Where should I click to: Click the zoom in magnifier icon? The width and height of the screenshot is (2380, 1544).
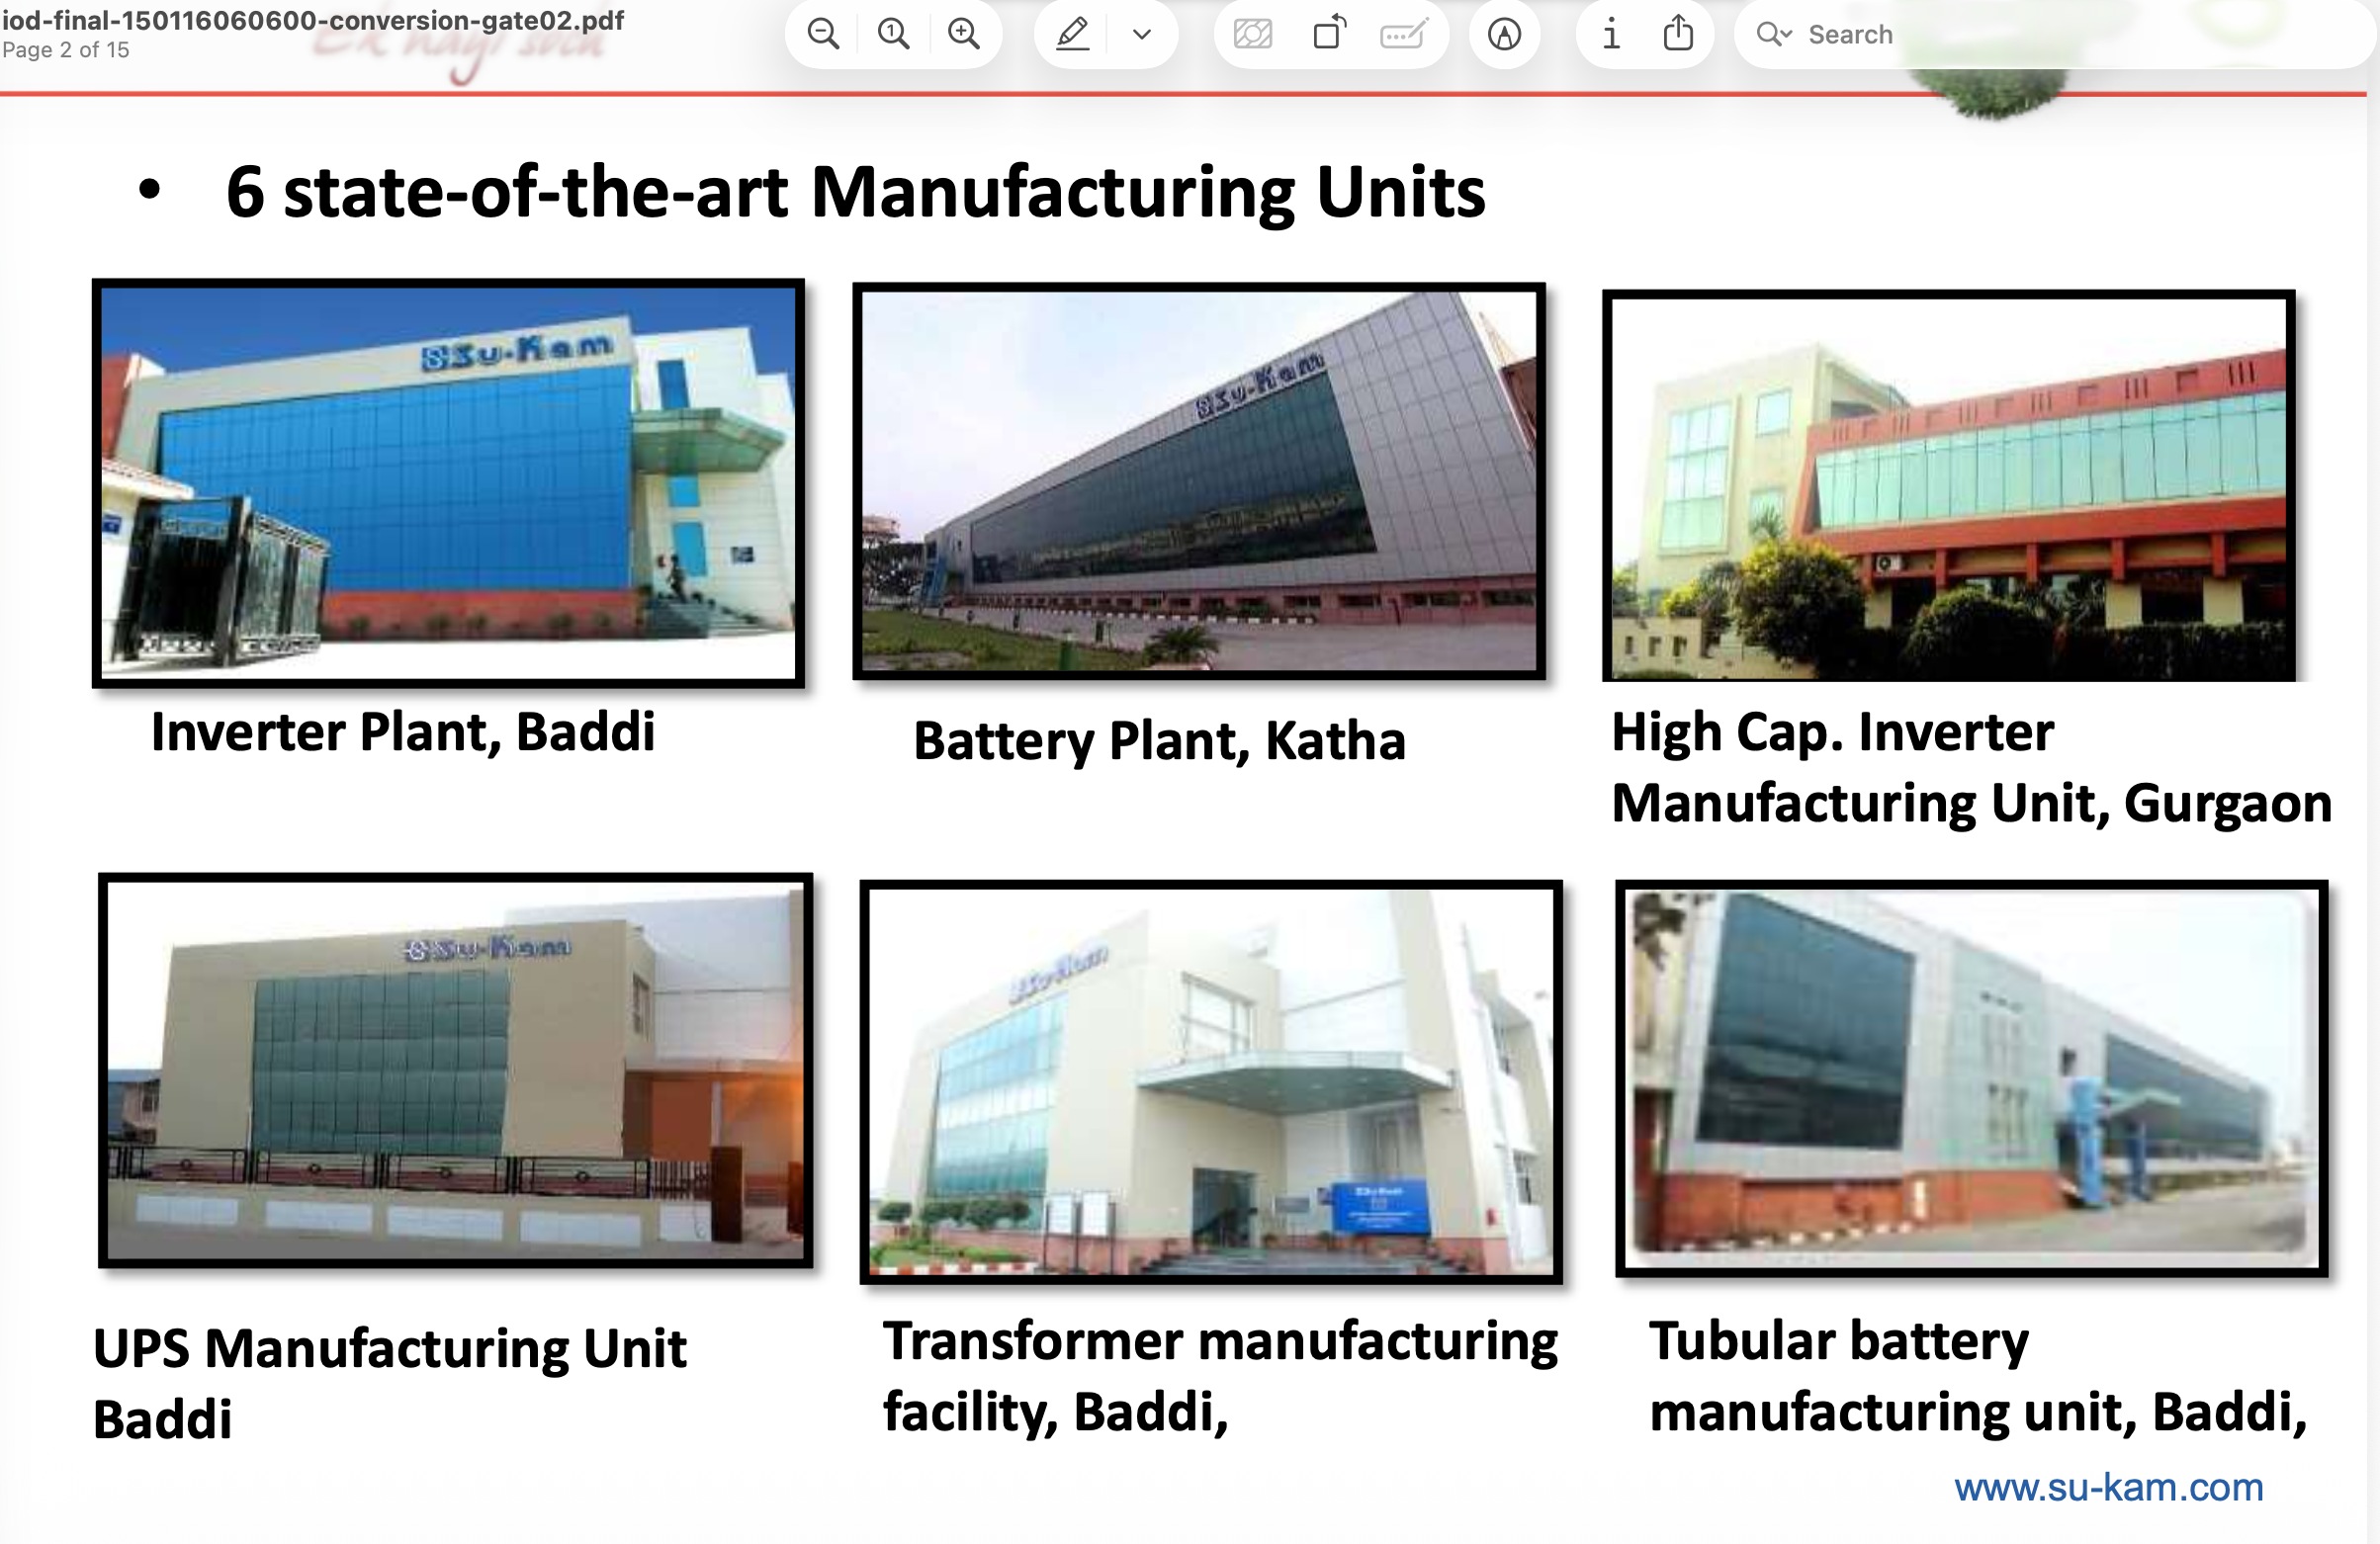pyautogui.click(x=964, y=34)
